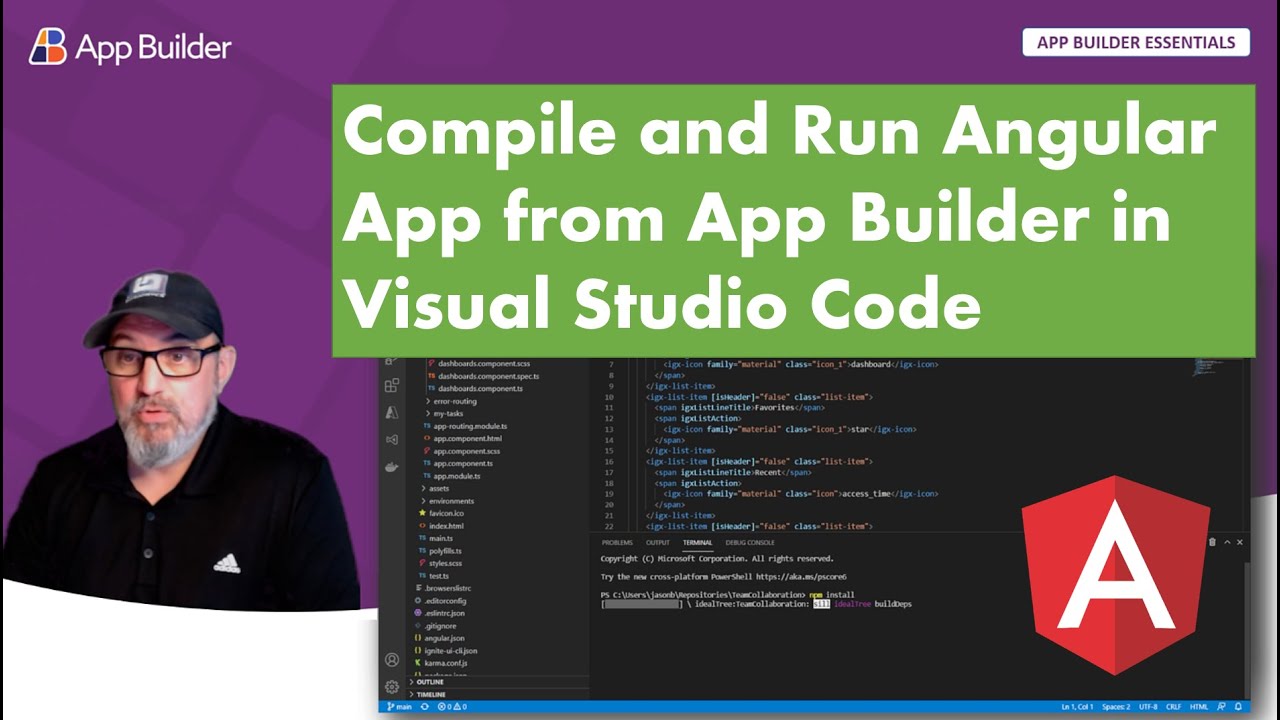Viewport: 1280px width, 720px height.
Task: Click editor line containing Favorites span
Action: 740,408
